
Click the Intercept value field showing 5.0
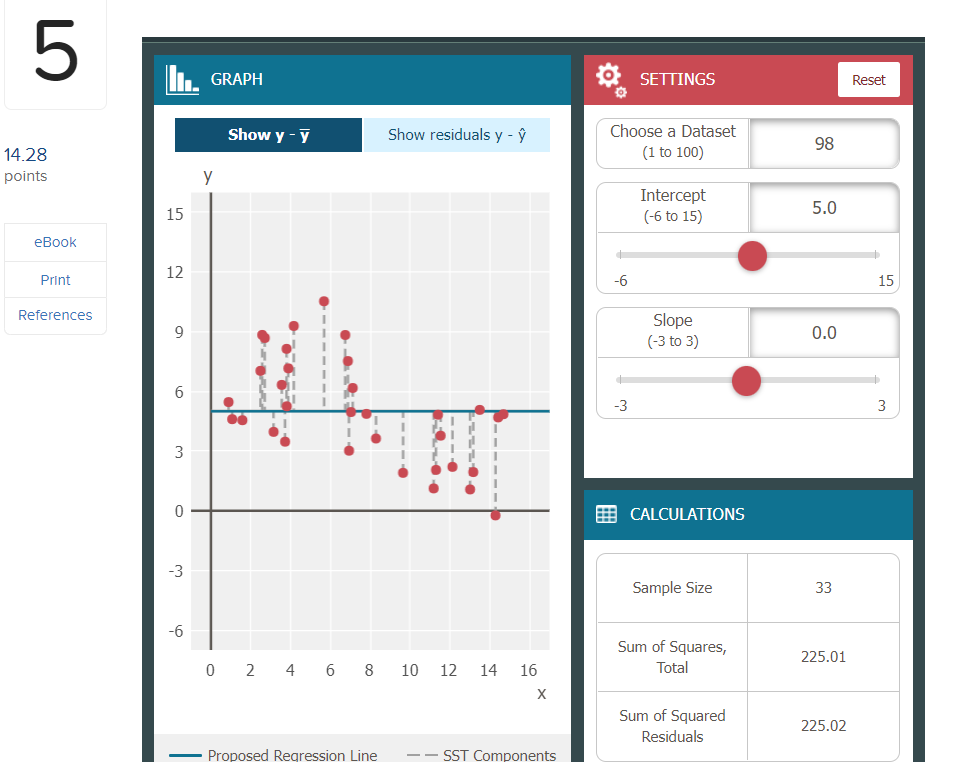click(x=823, y=207)
